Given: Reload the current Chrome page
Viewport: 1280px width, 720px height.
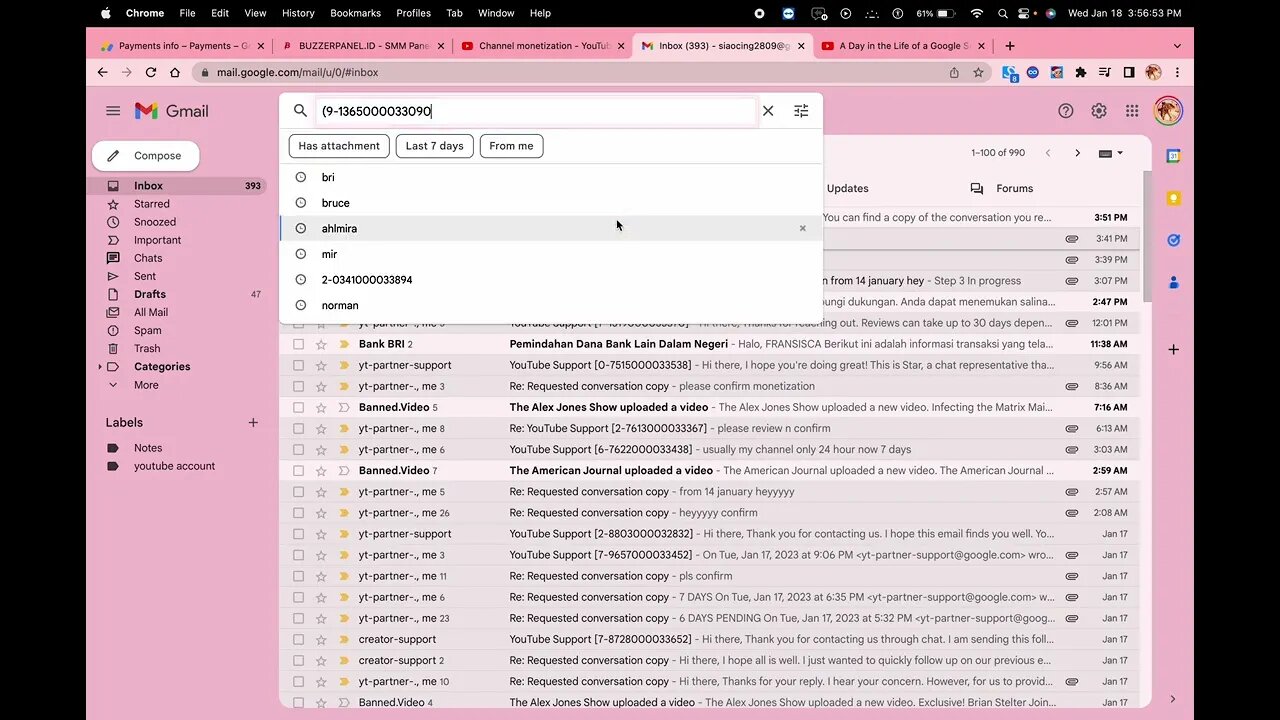Looking at the screenshot, I should point(151,72).
